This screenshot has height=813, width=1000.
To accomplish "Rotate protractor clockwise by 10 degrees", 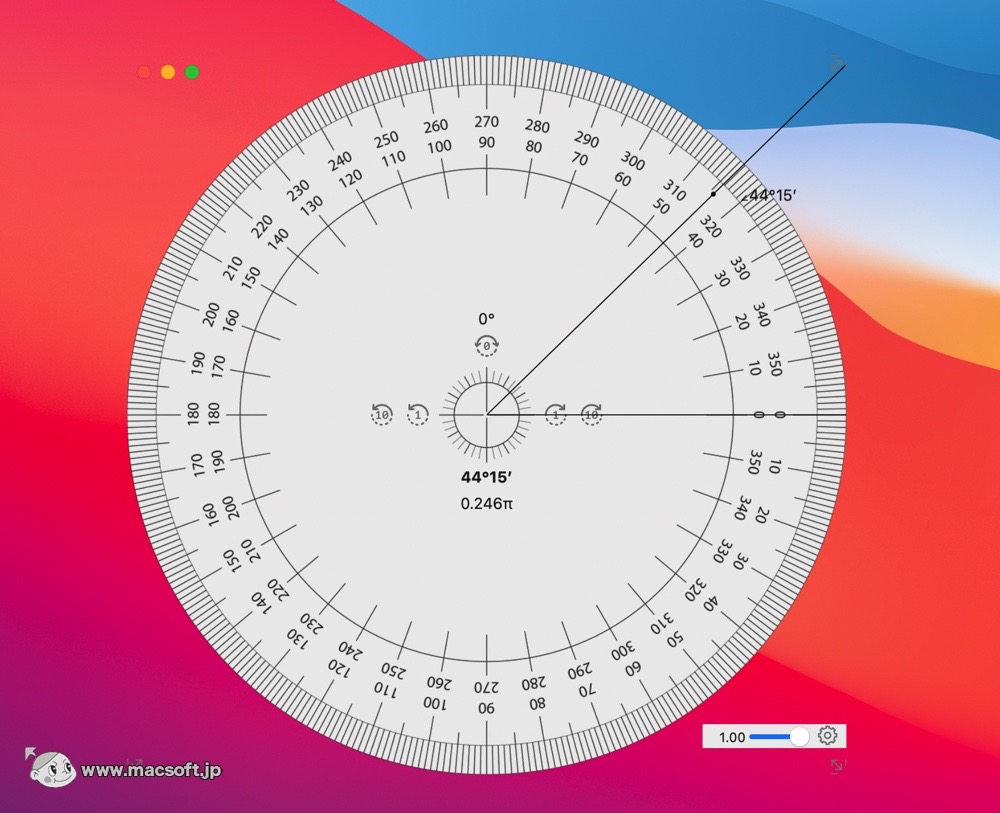I will point(592,414).
